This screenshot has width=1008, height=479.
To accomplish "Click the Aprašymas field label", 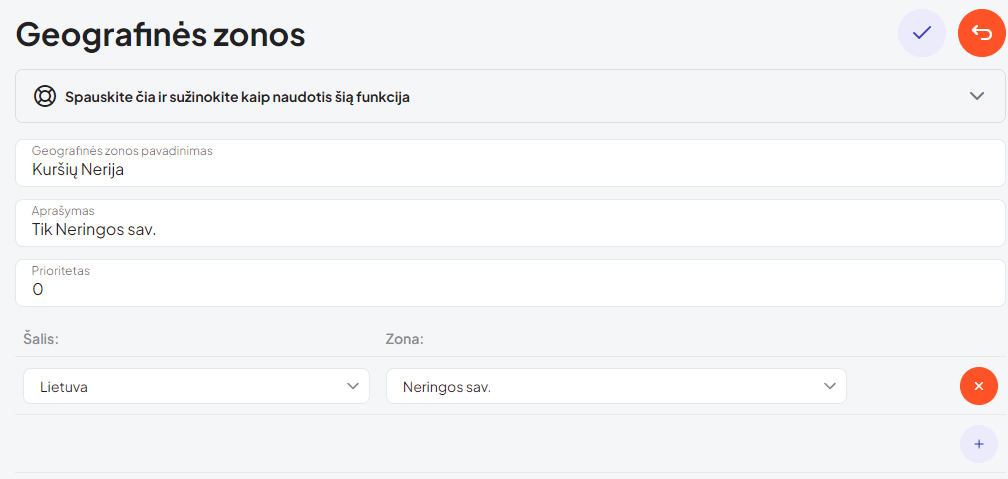I will click(62, 211).
